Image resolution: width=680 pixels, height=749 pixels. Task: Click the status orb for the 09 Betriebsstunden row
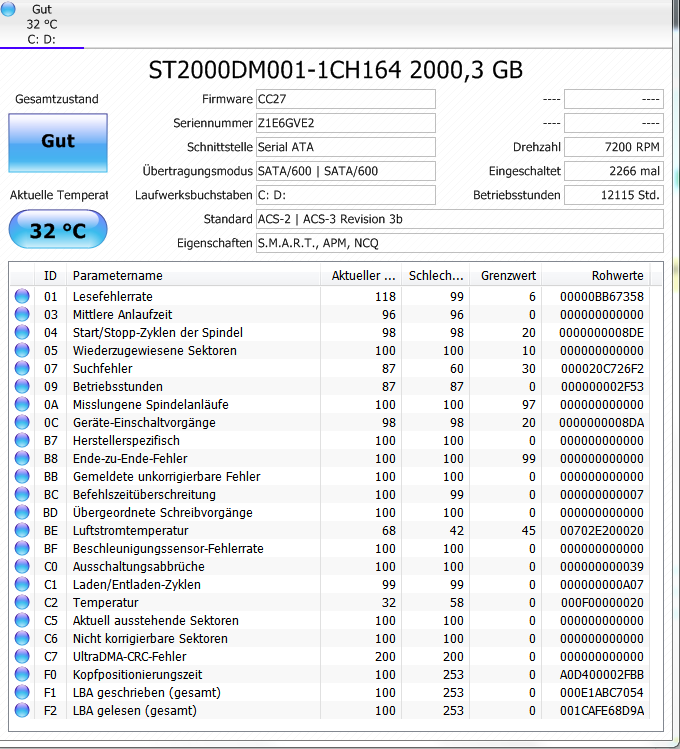point(22,386)
